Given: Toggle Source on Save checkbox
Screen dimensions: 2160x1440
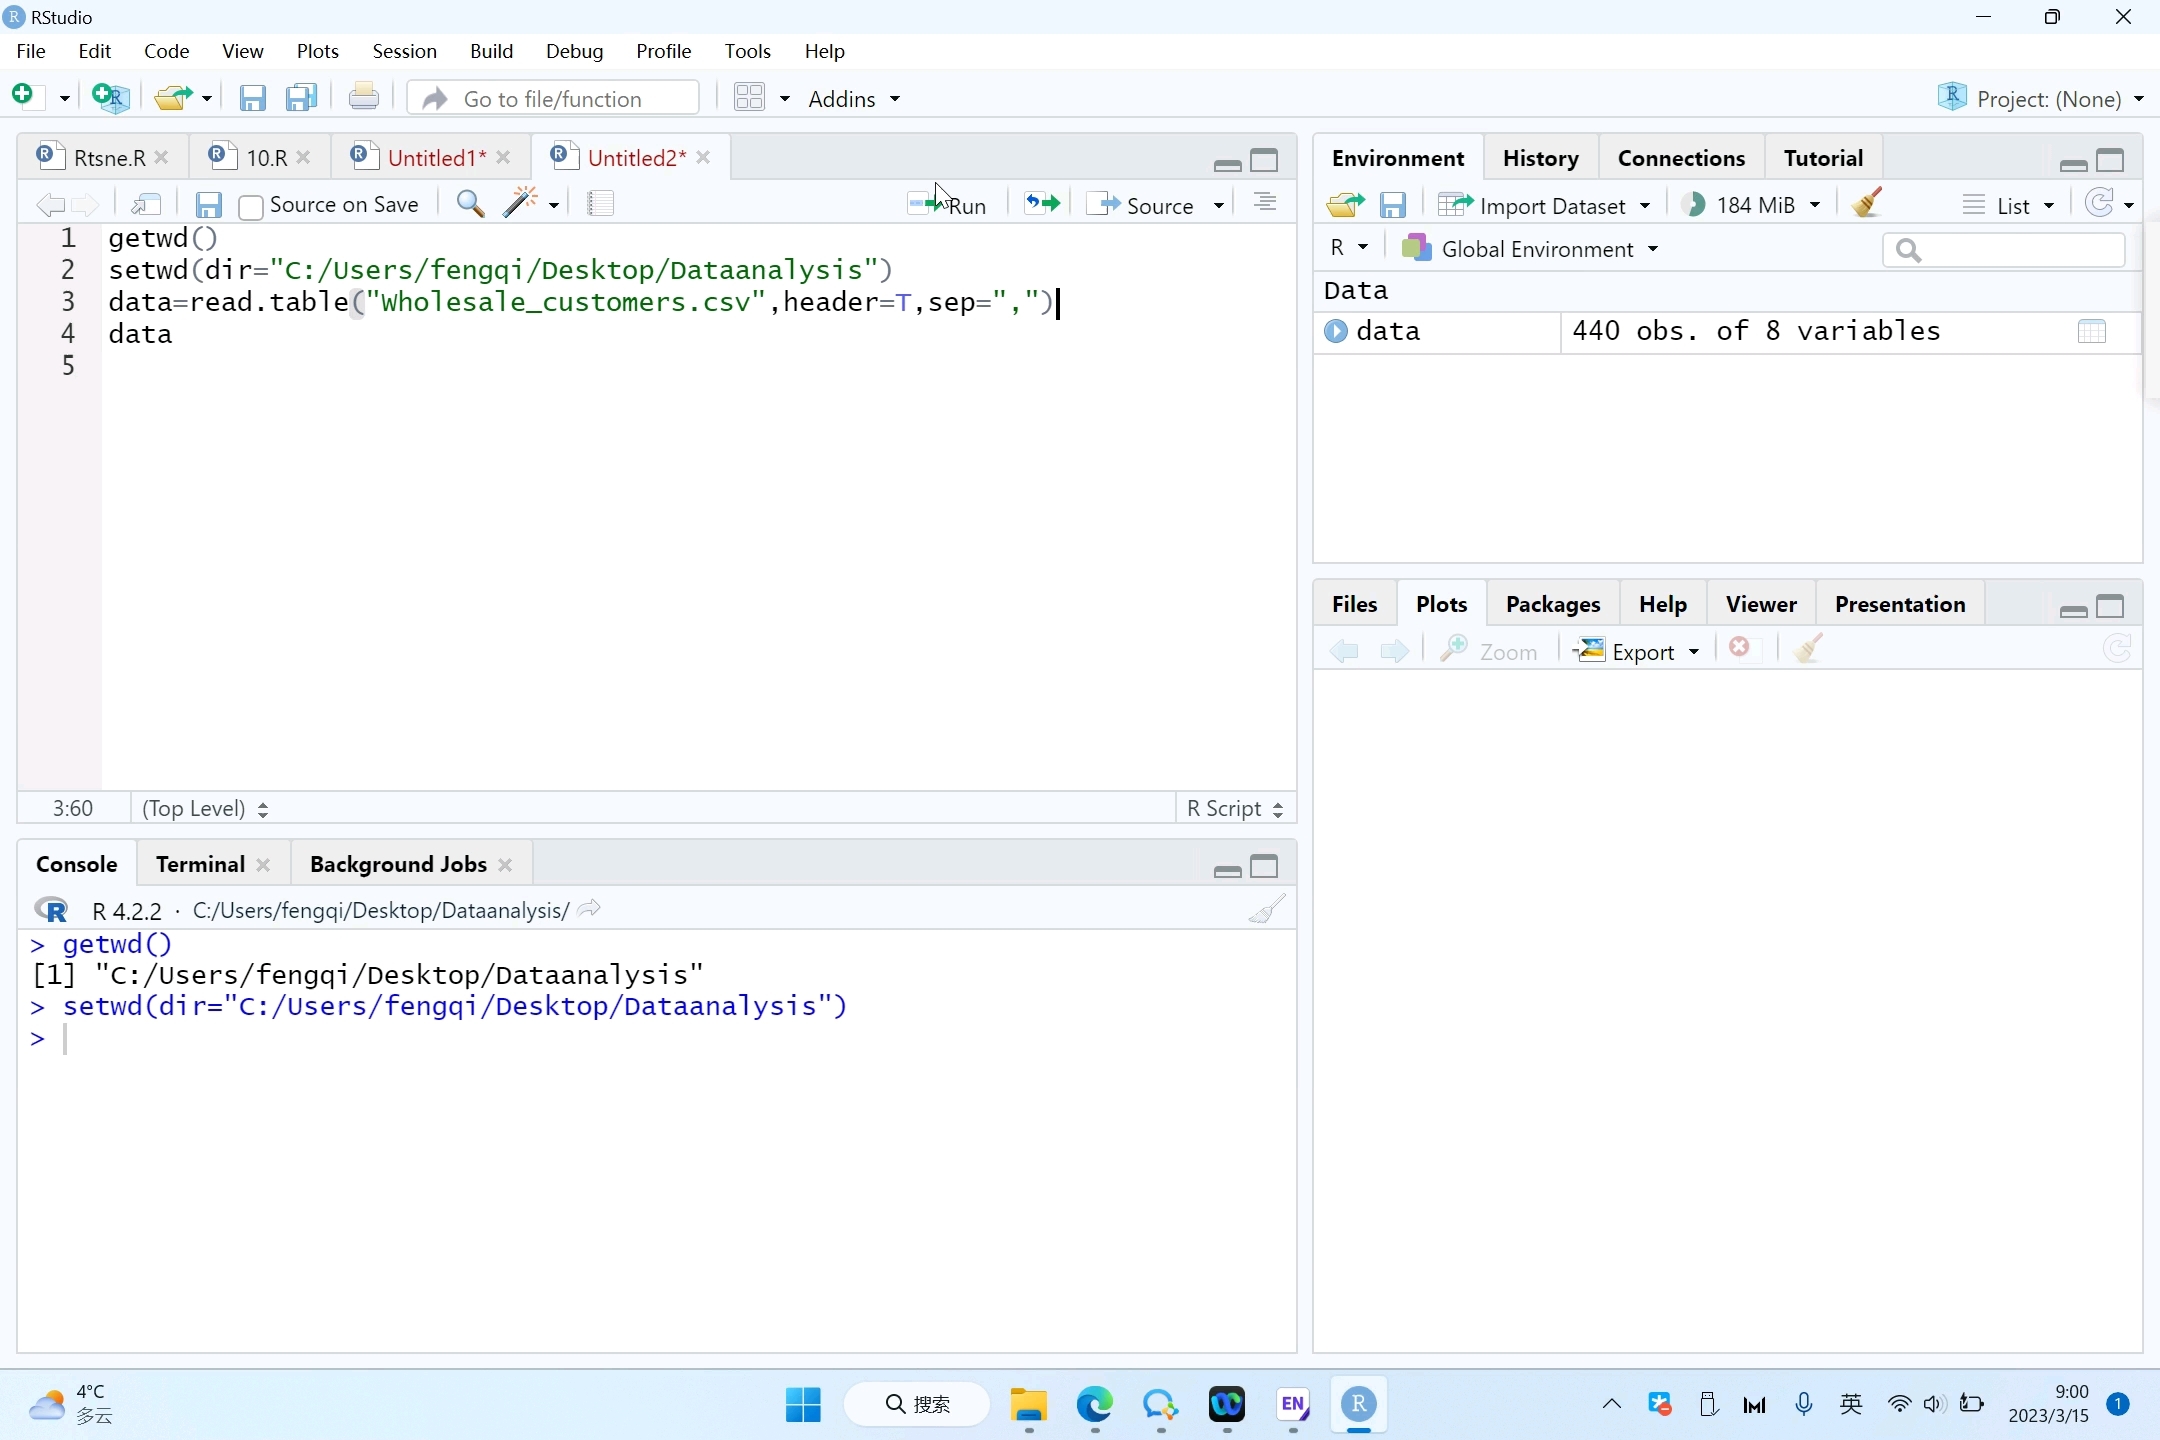Looking at the screenshot, I should 251,206.
